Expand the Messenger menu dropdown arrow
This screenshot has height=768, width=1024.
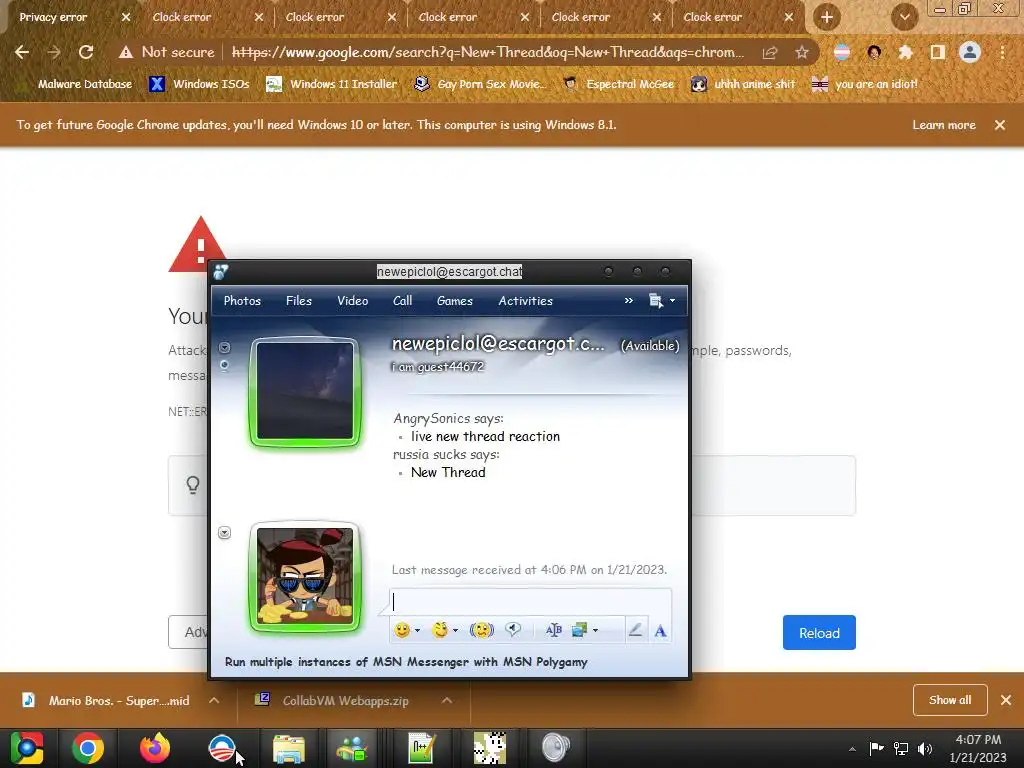tap(672, 300)
